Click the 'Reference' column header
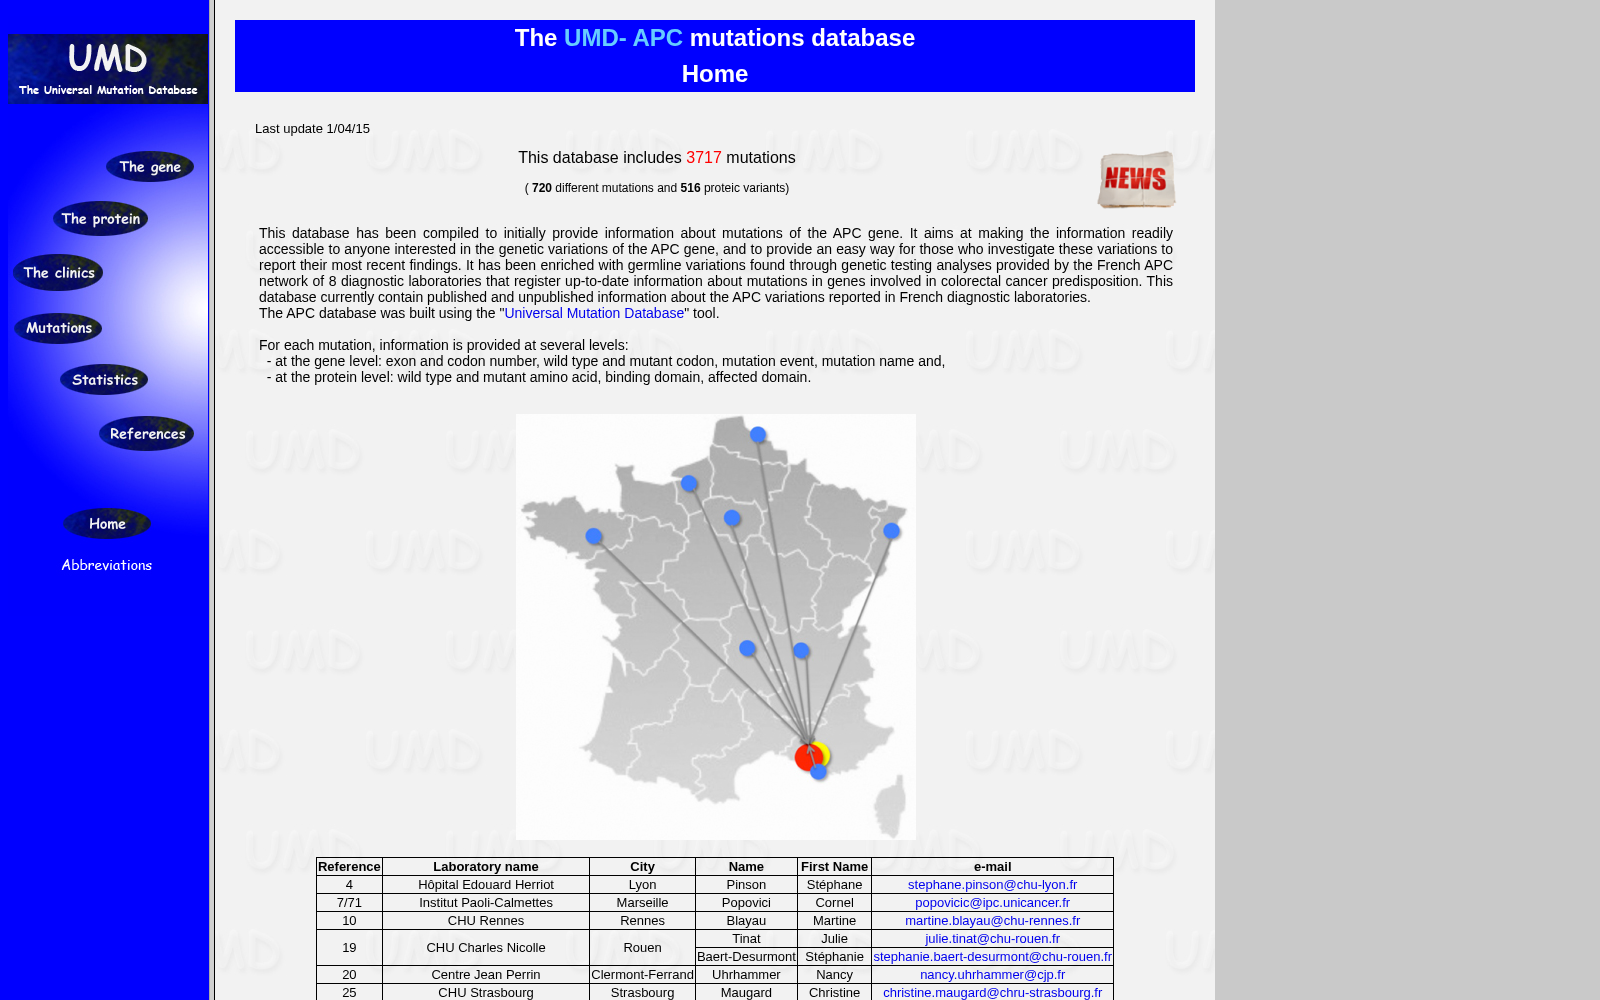Viewport: 1600px width, 1000px height. [x=349, y=867]
